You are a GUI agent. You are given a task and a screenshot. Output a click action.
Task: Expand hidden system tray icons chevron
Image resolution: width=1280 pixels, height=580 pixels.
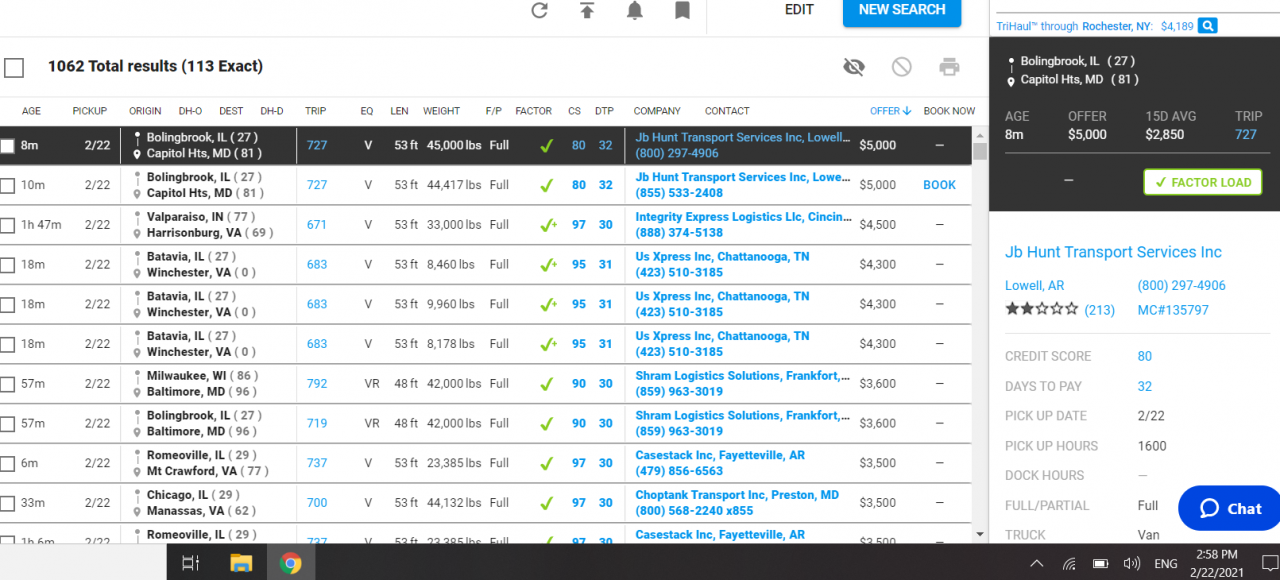(1036, 564)
